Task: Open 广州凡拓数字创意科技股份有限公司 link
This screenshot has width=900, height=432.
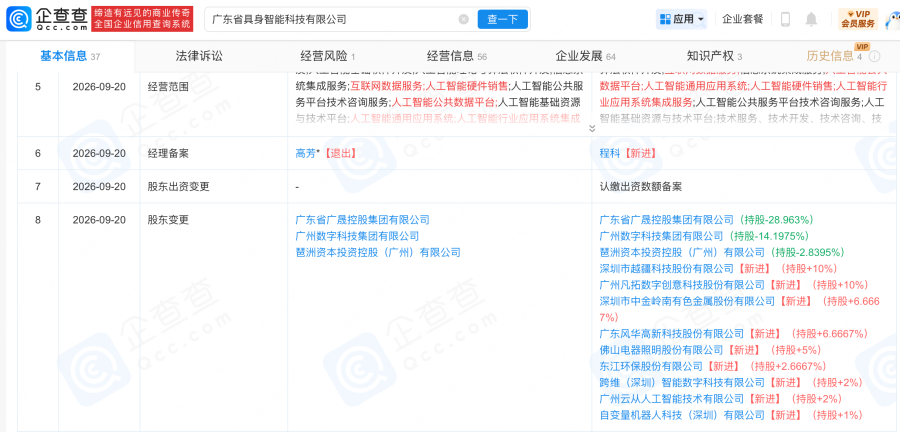Action: [x=682, y=285]
